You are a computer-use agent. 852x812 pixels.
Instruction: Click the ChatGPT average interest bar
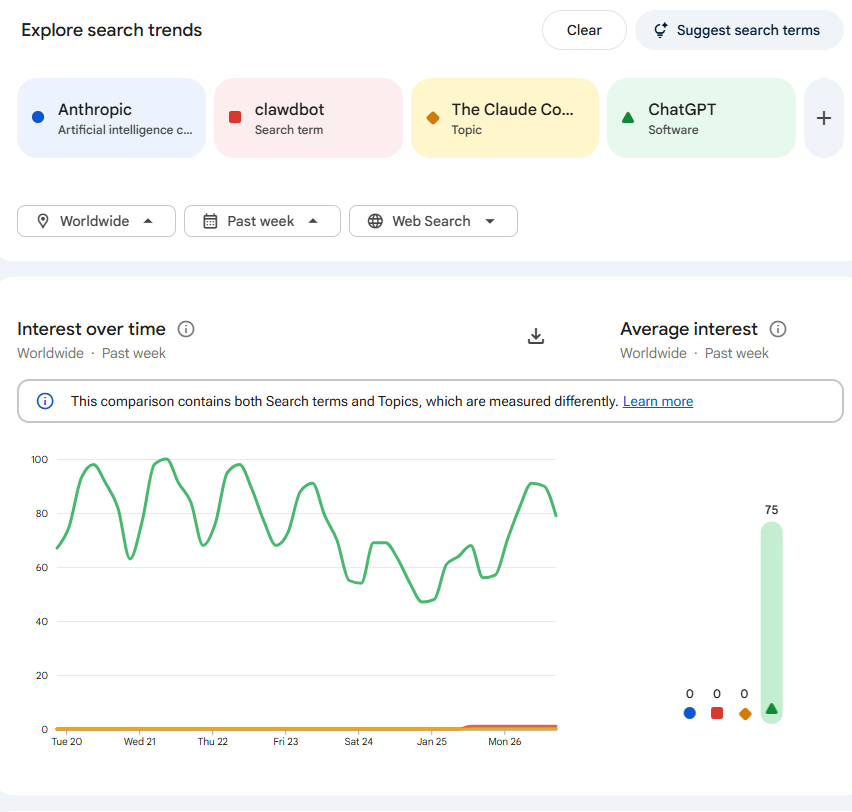point(772,622)
